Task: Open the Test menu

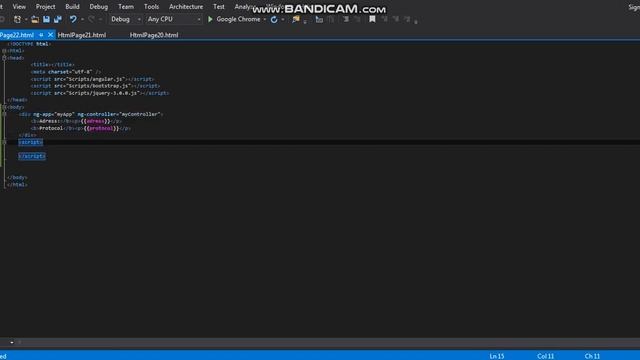Action: pos(219,7)
